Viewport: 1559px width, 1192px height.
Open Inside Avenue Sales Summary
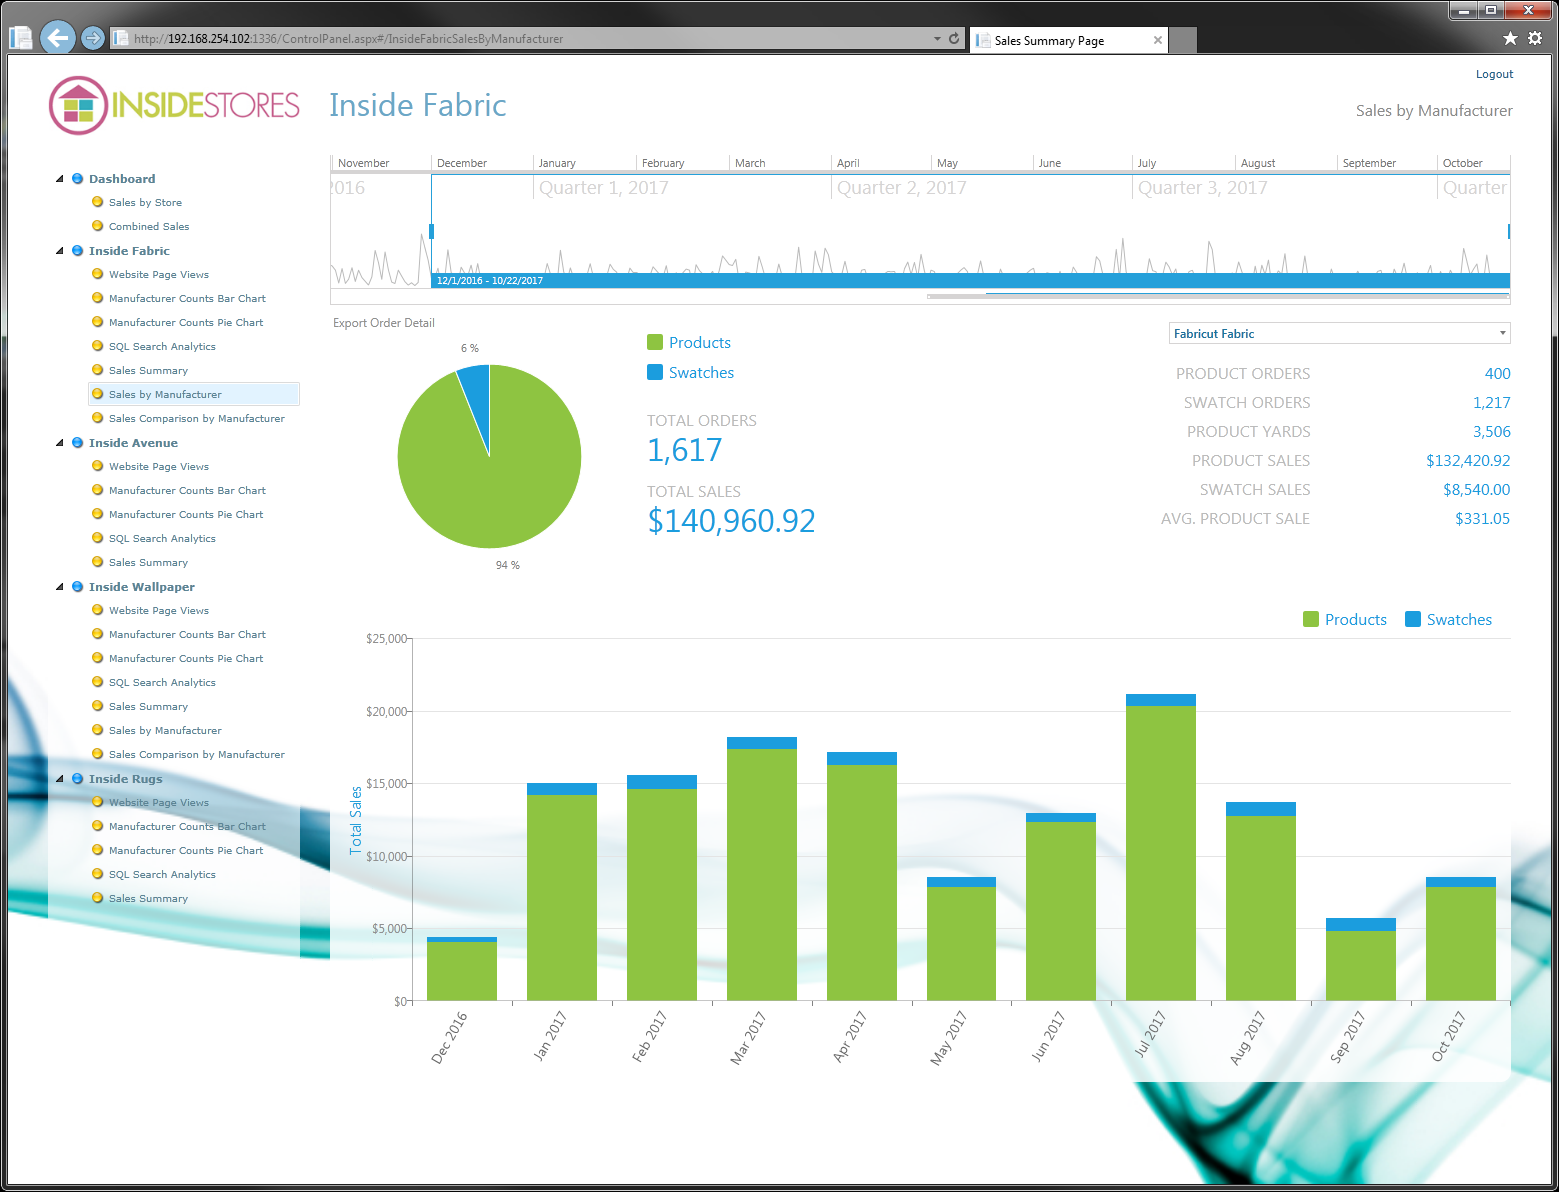(148, 563)
